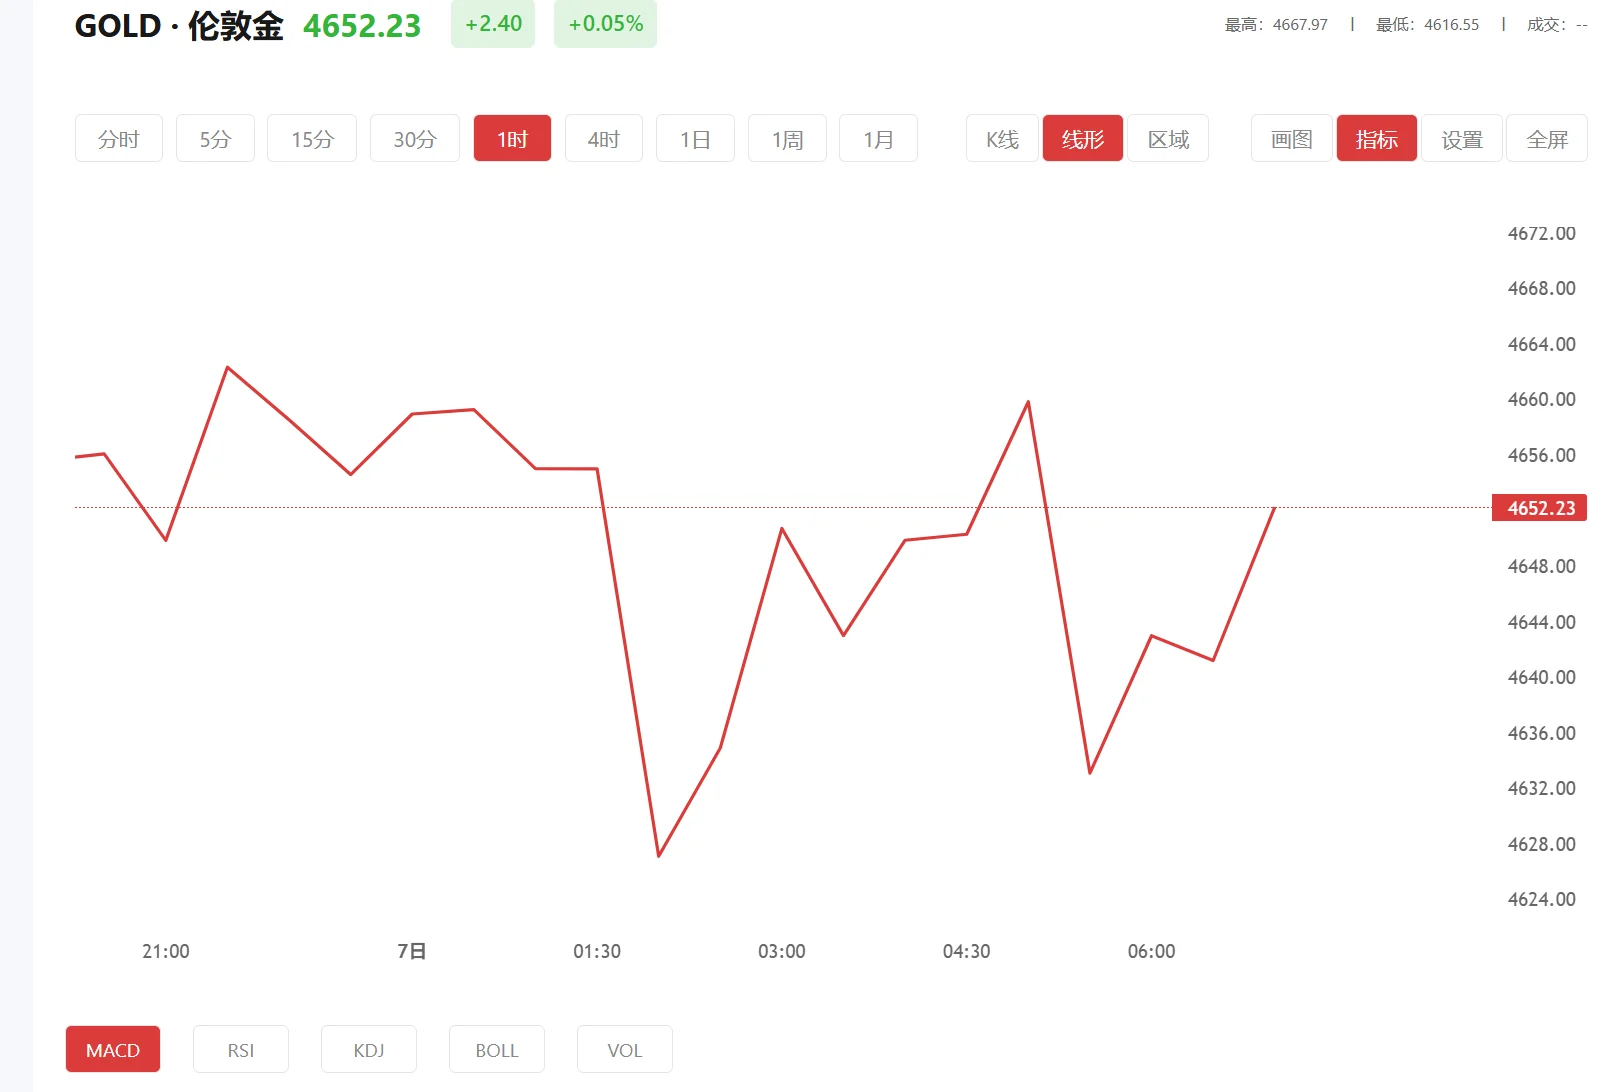Toggle the MACD indicator
The width and height of the screenshot is (1624, 1092).
pos(112,1049)
